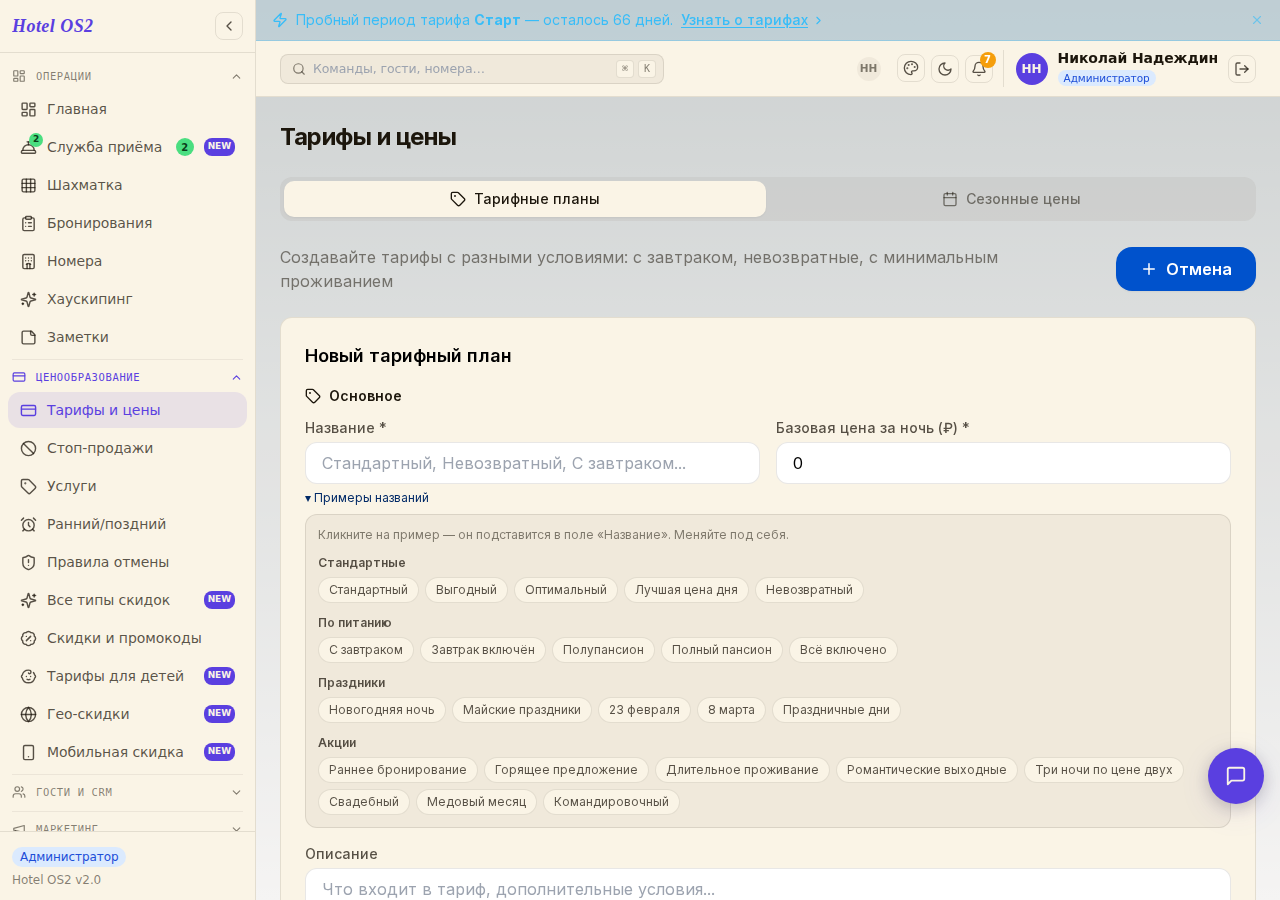Pick the Горящее предложение chip
Image resolution: width=1280 pixels, height=900 pixels.
pos(566,770)
